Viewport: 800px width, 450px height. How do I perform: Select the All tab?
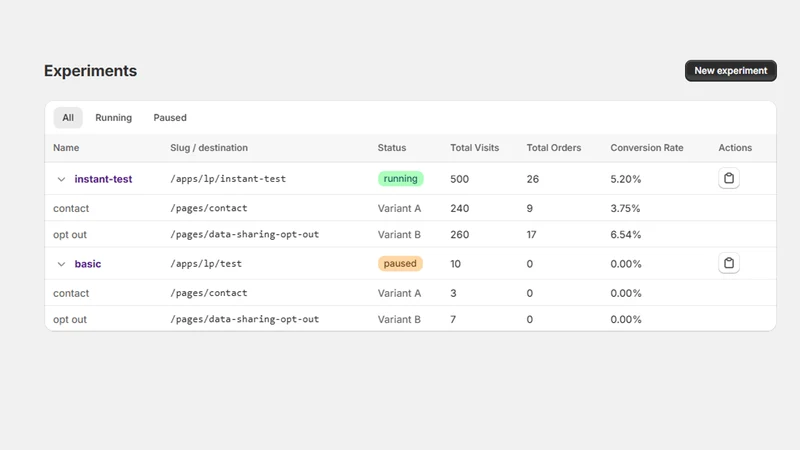click(68, 117)
